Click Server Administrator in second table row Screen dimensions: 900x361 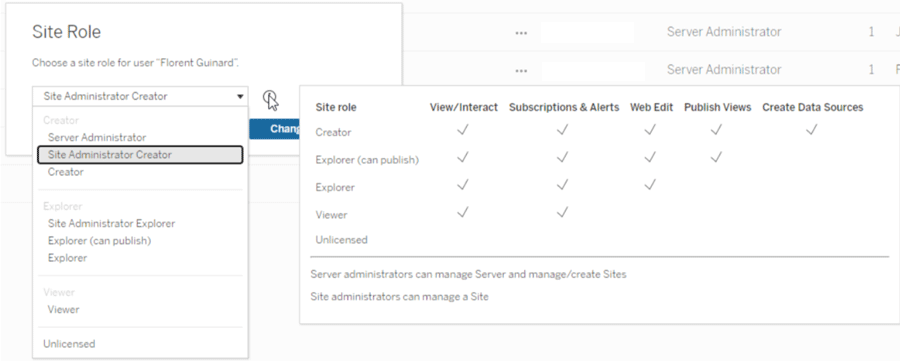click(x=724, y=69)
